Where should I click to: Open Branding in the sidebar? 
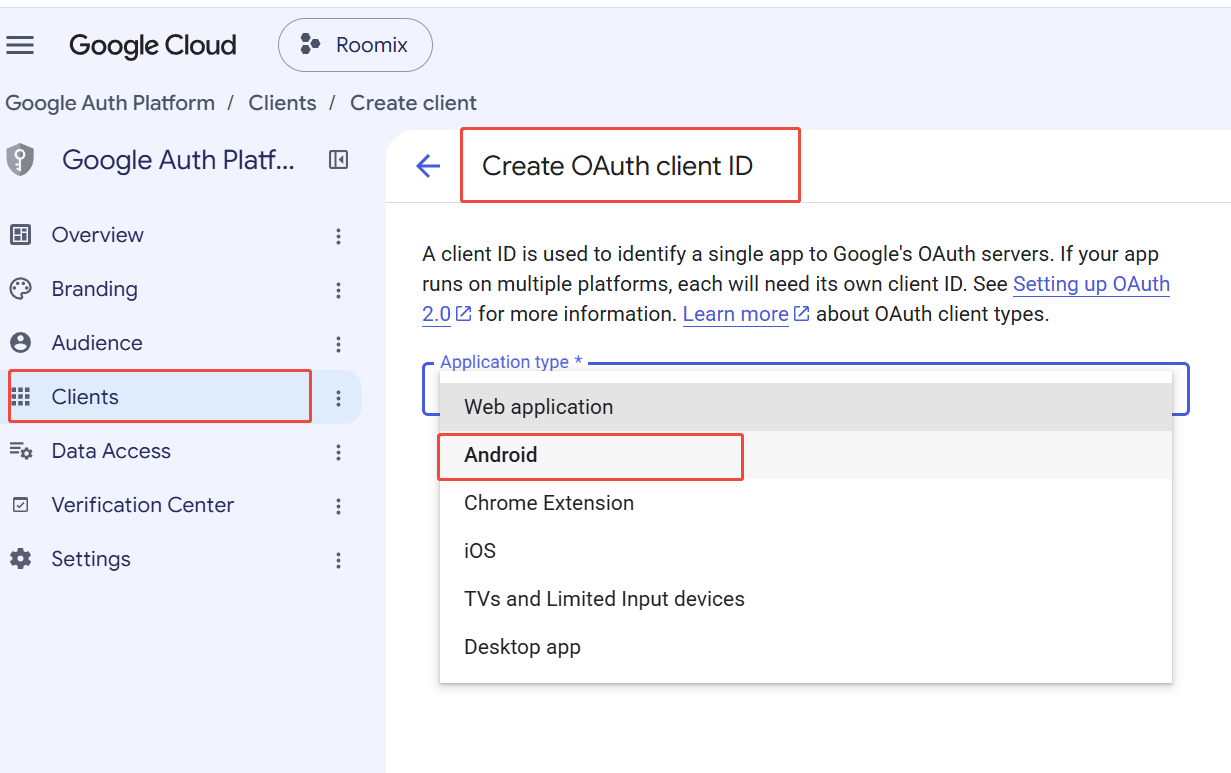[x=94, y=289]
